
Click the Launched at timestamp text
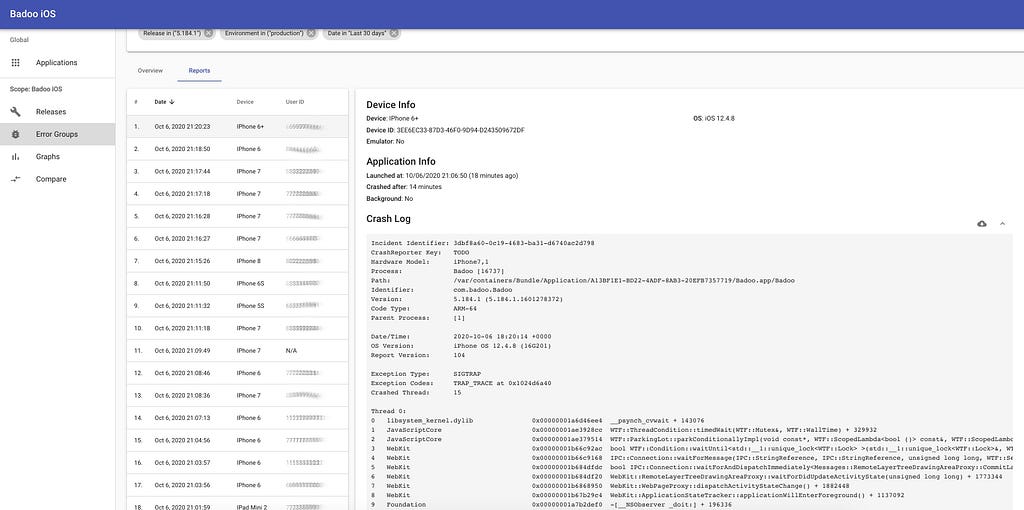pos(442,175)
